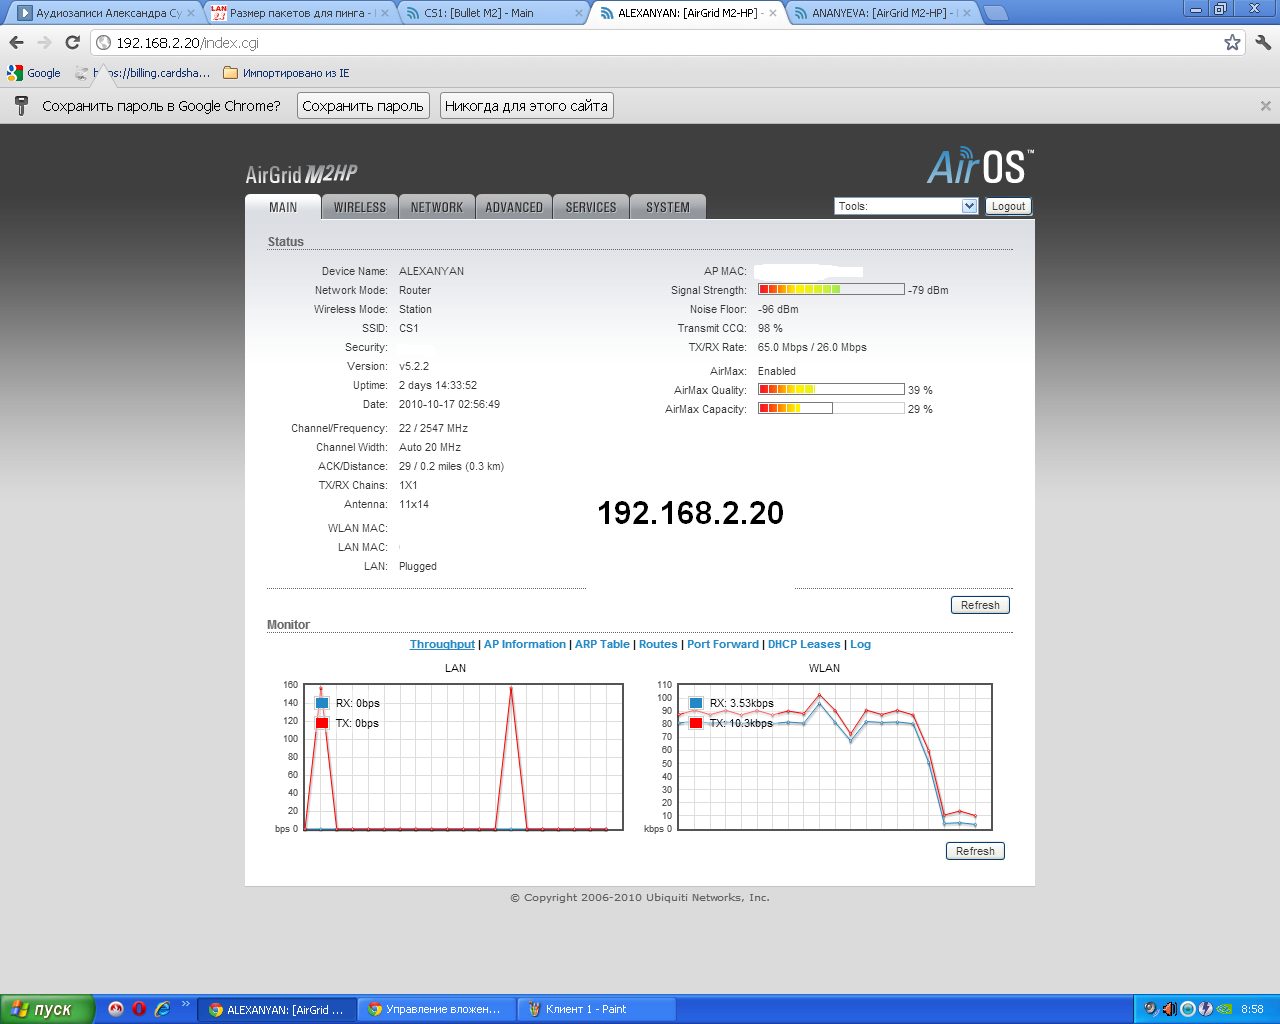The image size is (1280, 1024).
Task: Click the globe site icon in address bar
Action: pyautogui.click(x=103, y=43)
